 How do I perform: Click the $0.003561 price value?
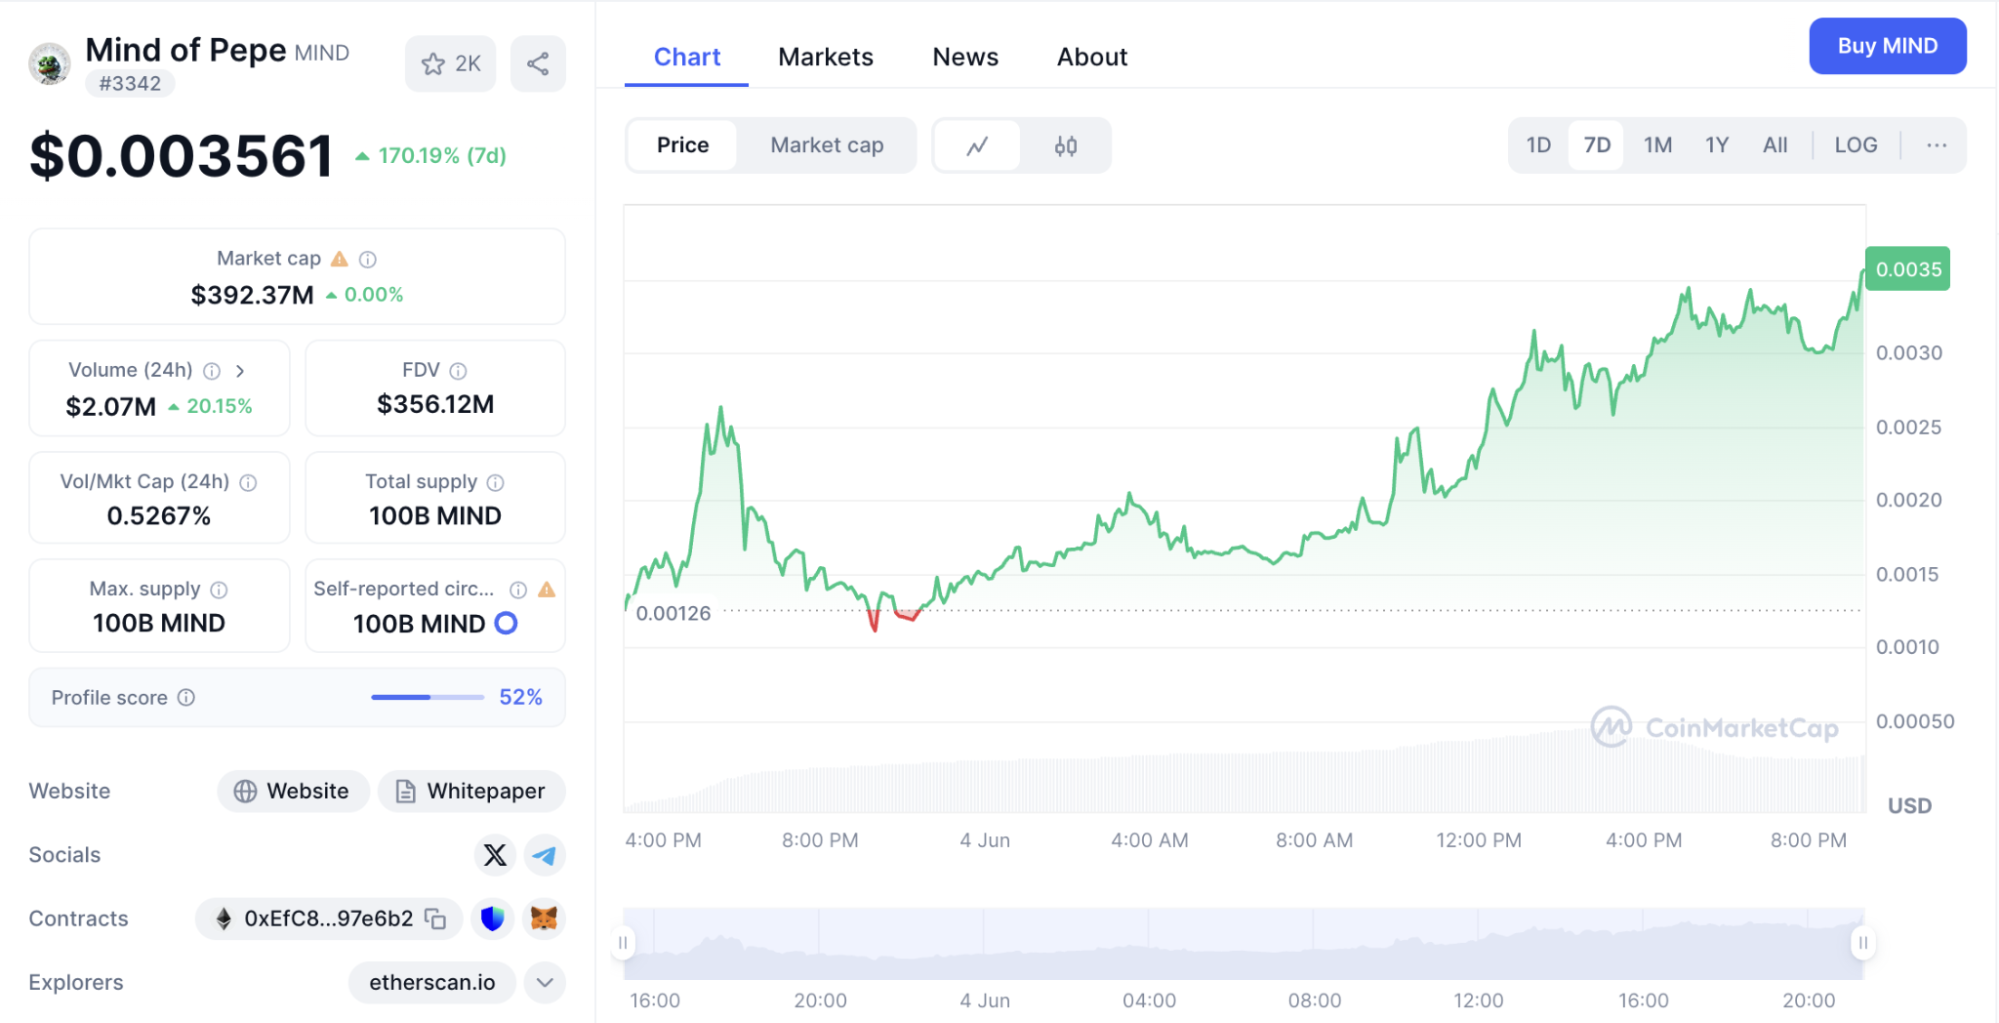click(181, 156)
